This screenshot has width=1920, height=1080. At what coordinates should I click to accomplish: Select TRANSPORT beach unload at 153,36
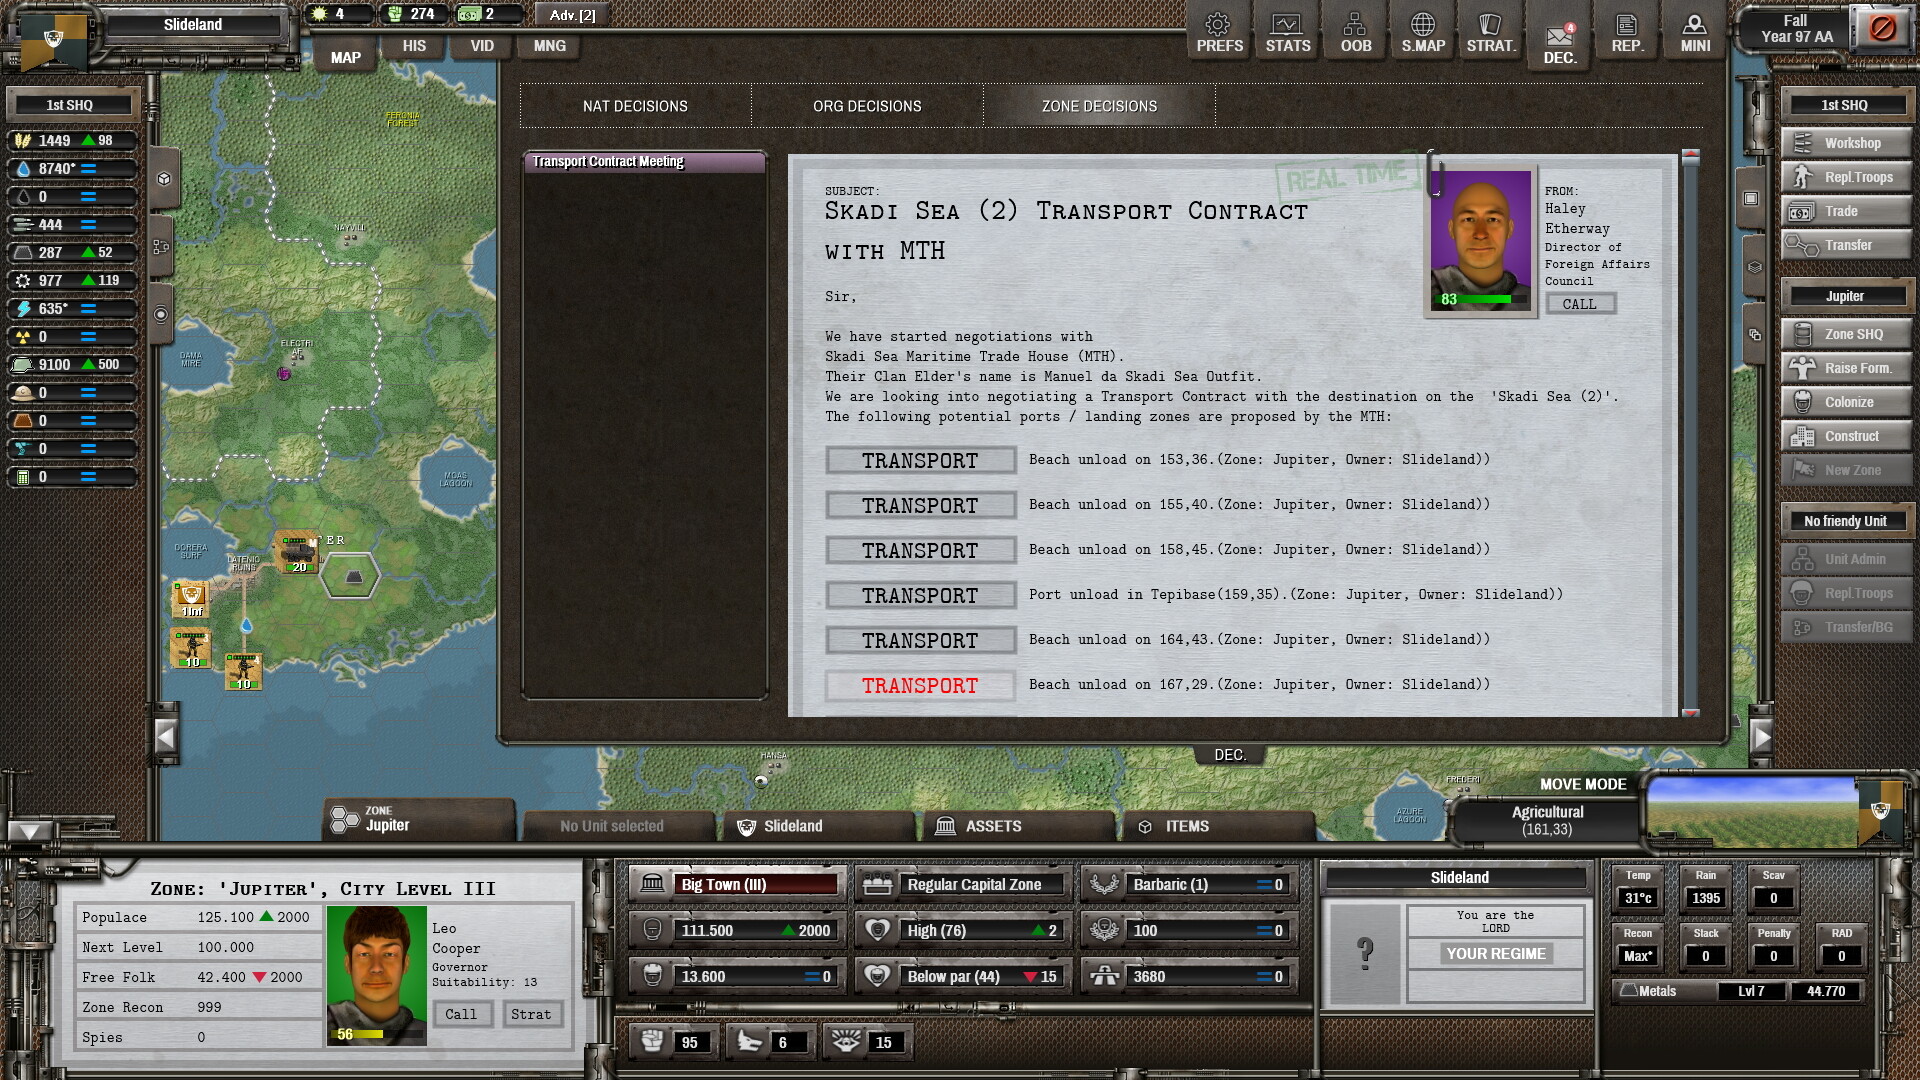coord(919,459)
